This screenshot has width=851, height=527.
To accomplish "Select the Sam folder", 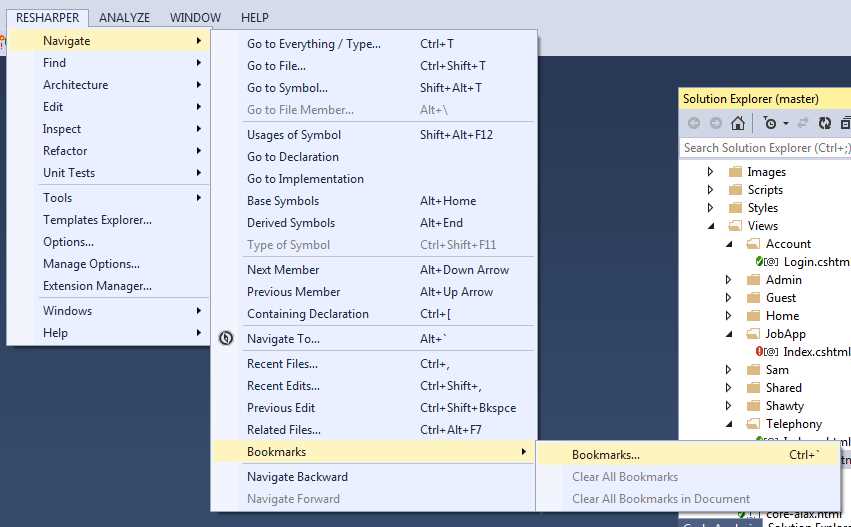I will [777, 370].
